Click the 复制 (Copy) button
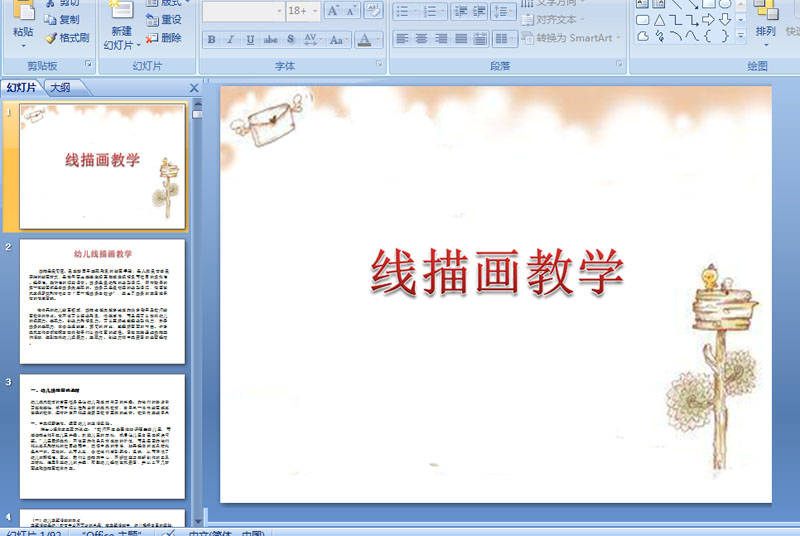This screenshot has width=800, height=536. [62, 19]
